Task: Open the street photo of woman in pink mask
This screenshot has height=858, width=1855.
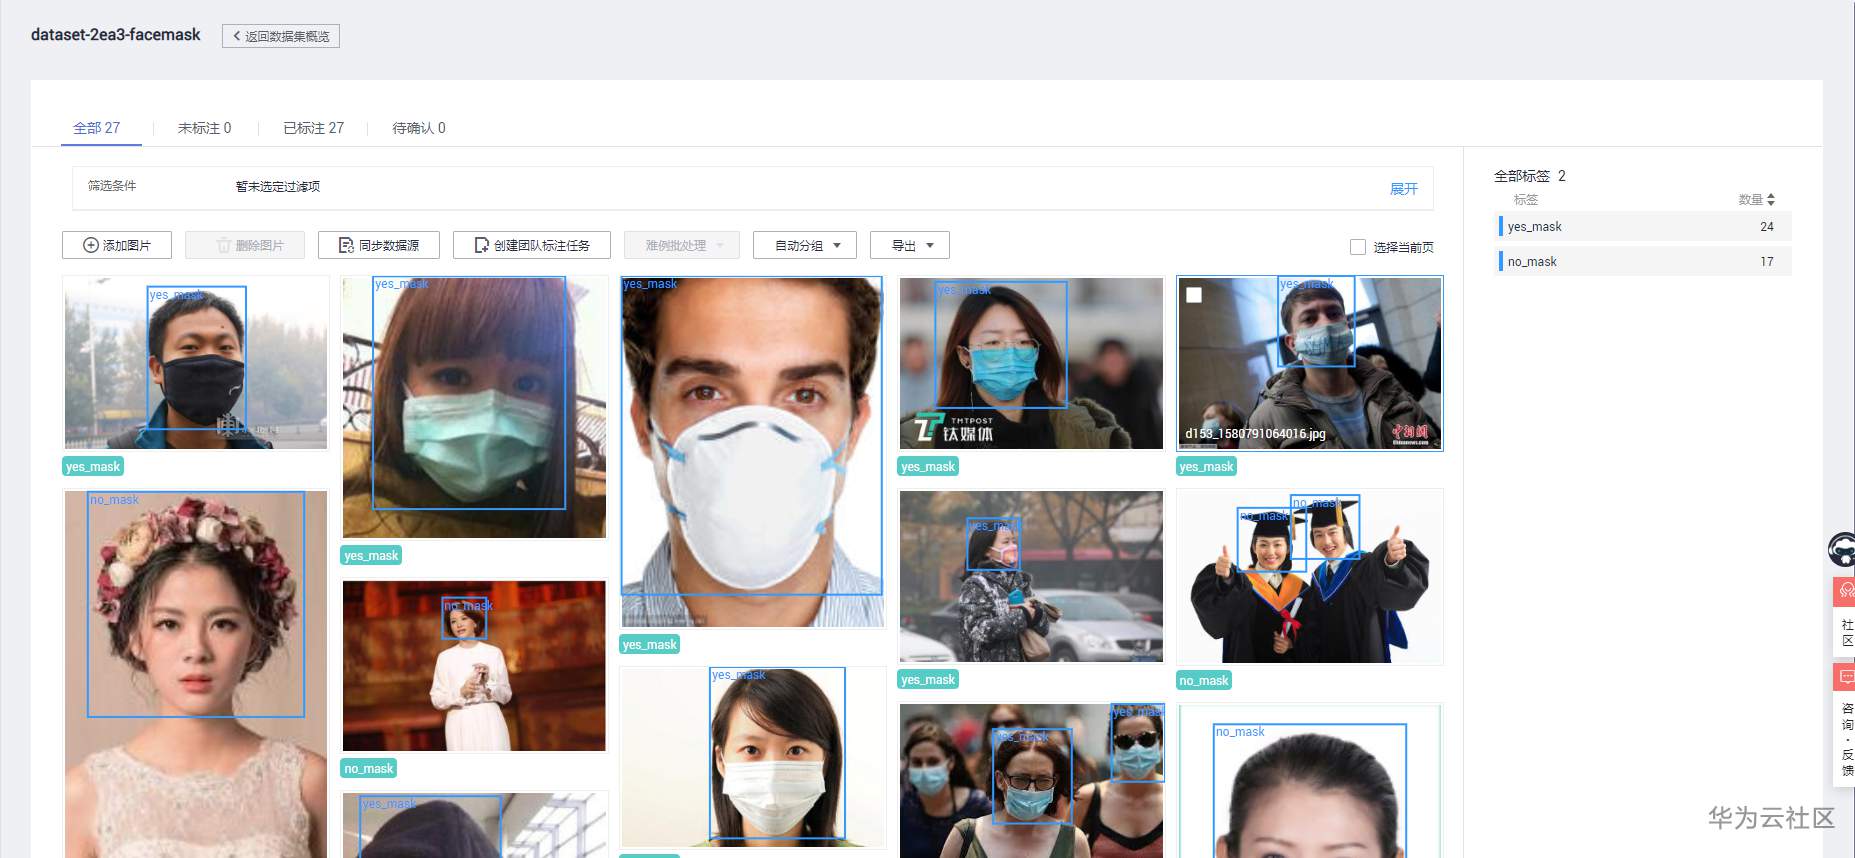Action: (x=1031, y=576)
